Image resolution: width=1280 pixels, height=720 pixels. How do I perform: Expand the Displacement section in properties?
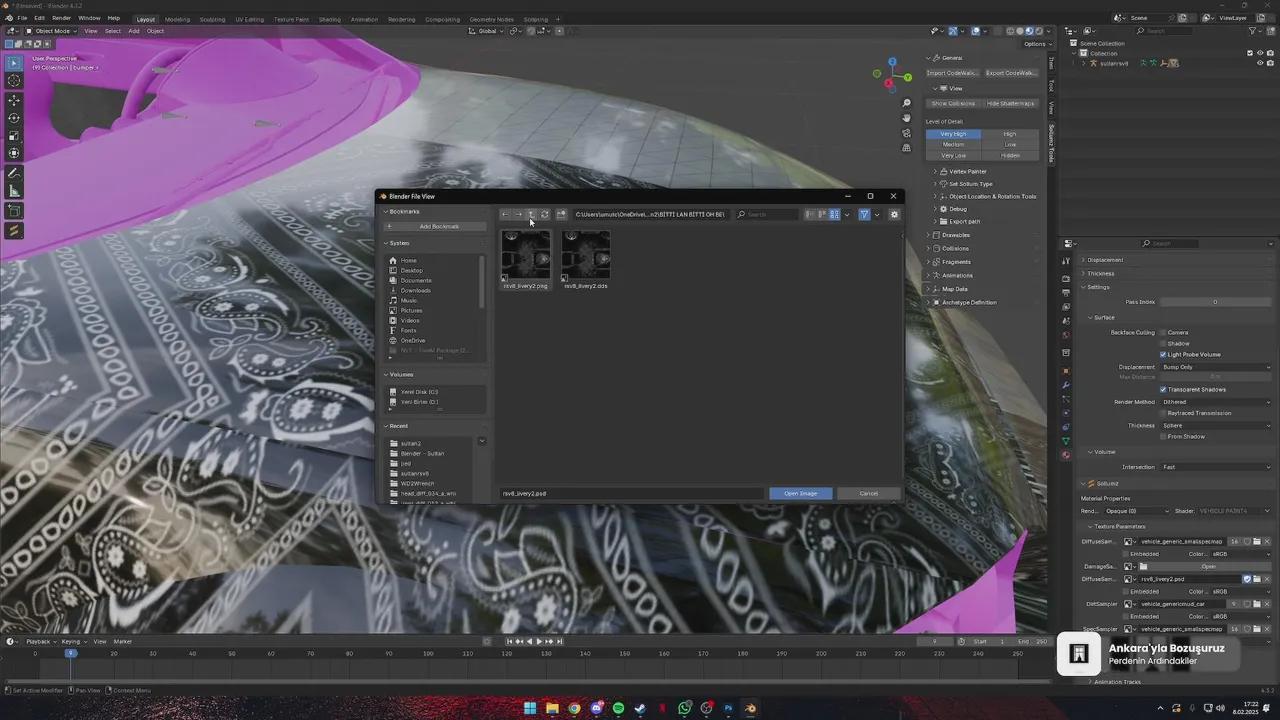1104,260
